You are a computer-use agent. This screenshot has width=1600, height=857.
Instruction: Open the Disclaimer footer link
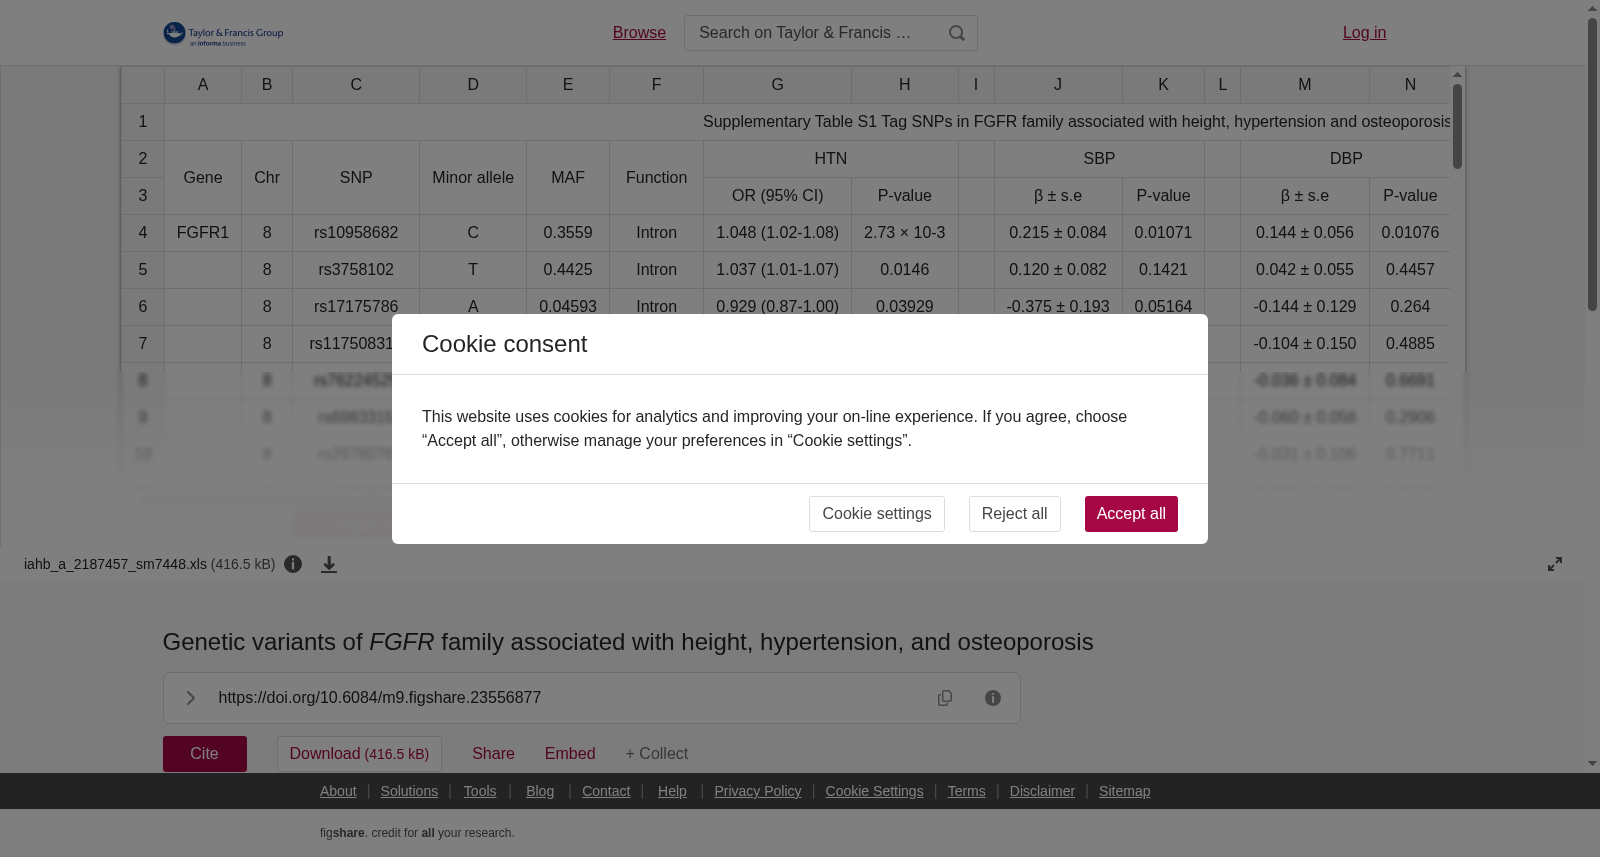tap(1042, 791)
